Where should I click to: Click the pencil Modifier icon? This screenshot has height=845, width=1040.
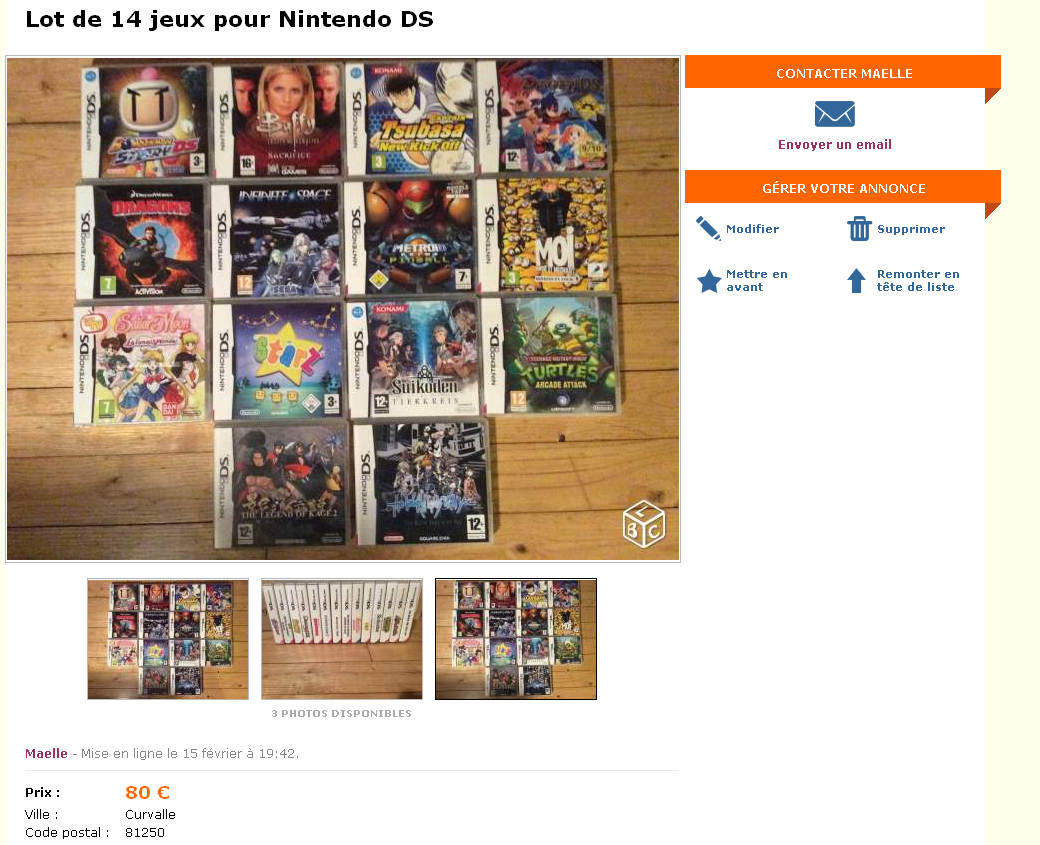[x=708, y=228]
